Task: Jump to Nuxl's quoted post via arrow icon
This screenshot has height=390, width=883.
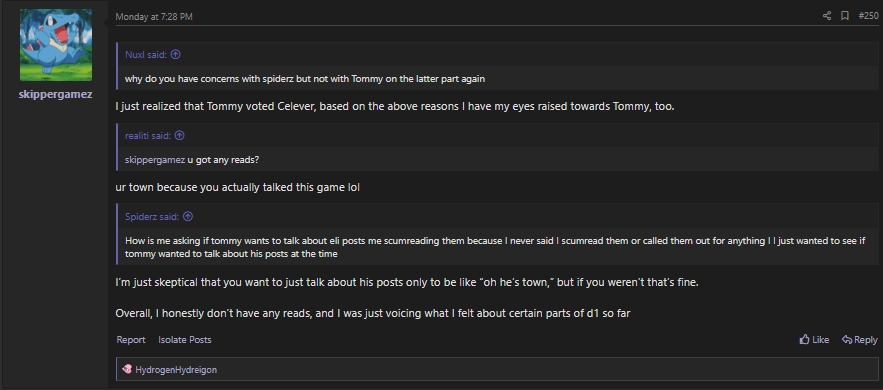Action: click(x=175, y=55)
